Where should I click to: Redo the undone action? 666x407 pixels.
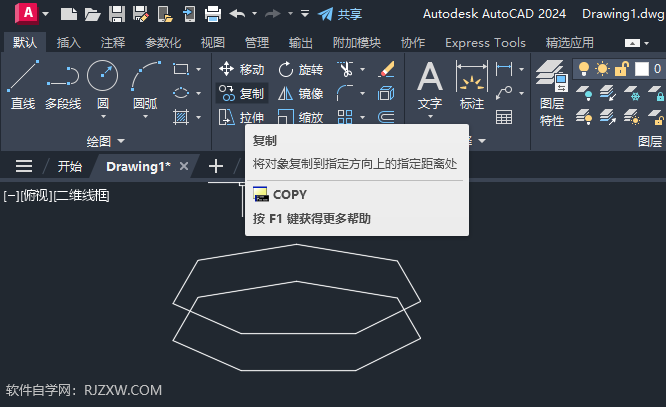[x=273, y=14]
